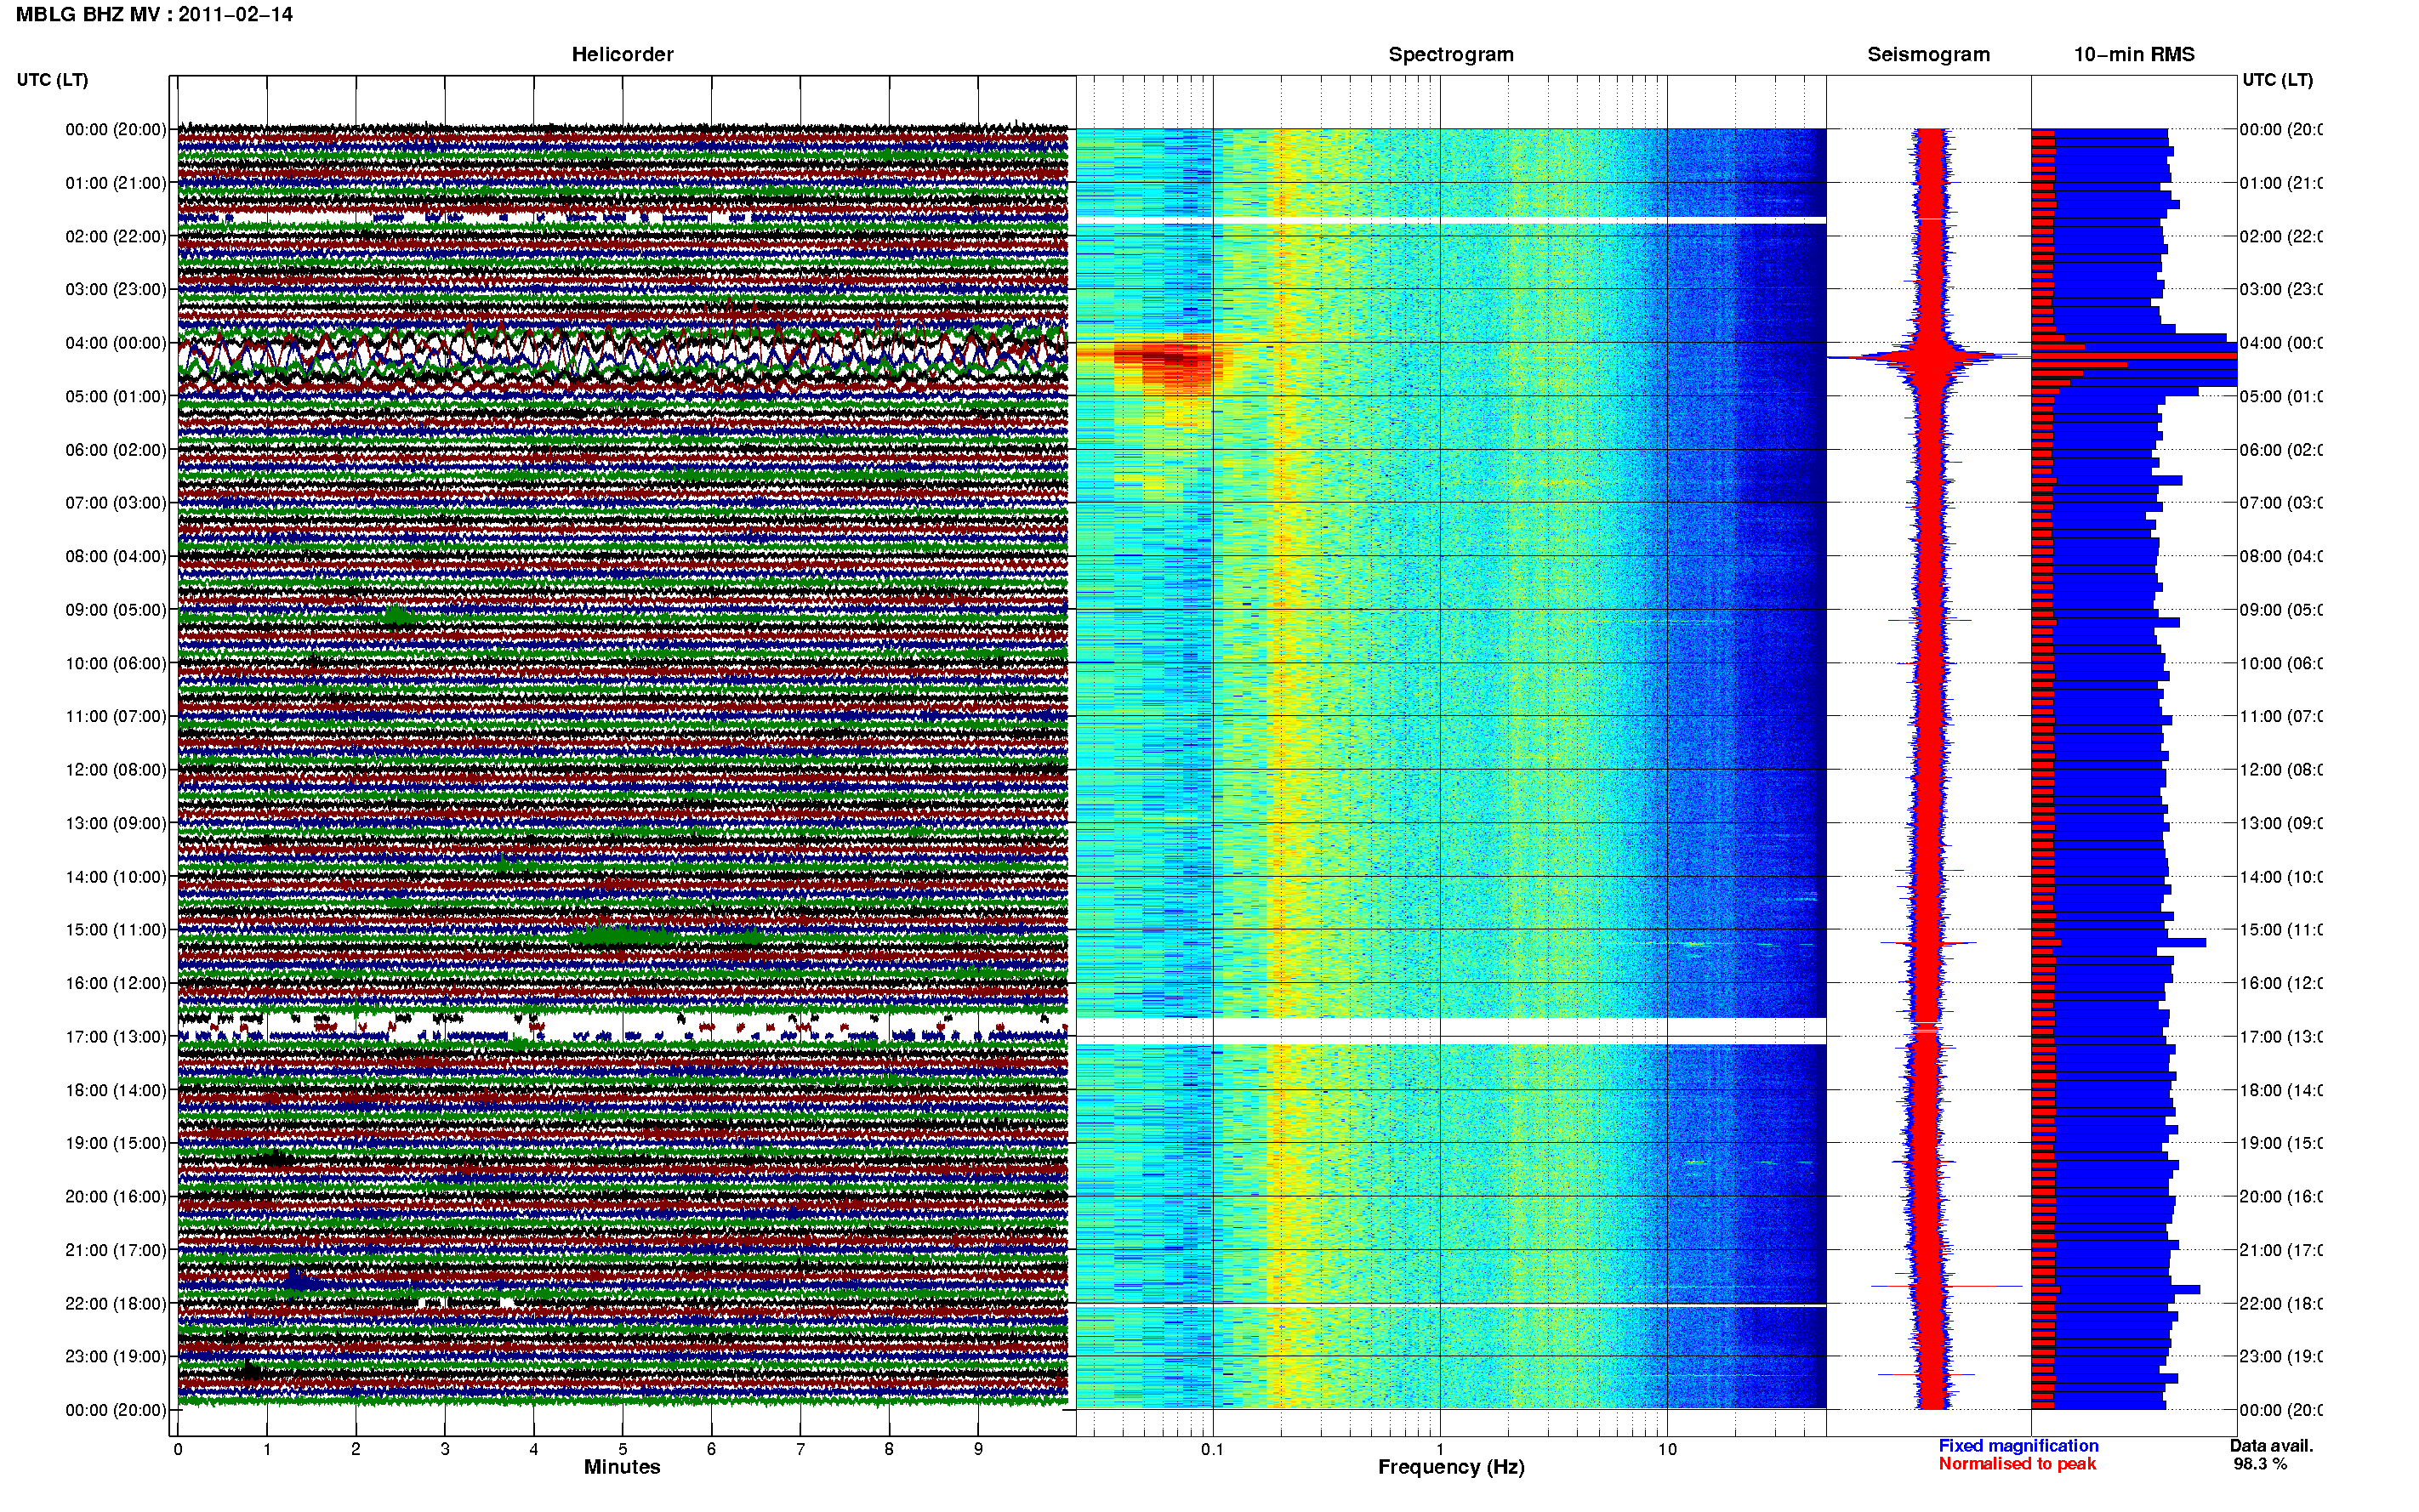Click the 'Data avail.' label

pos(2271,1446)
